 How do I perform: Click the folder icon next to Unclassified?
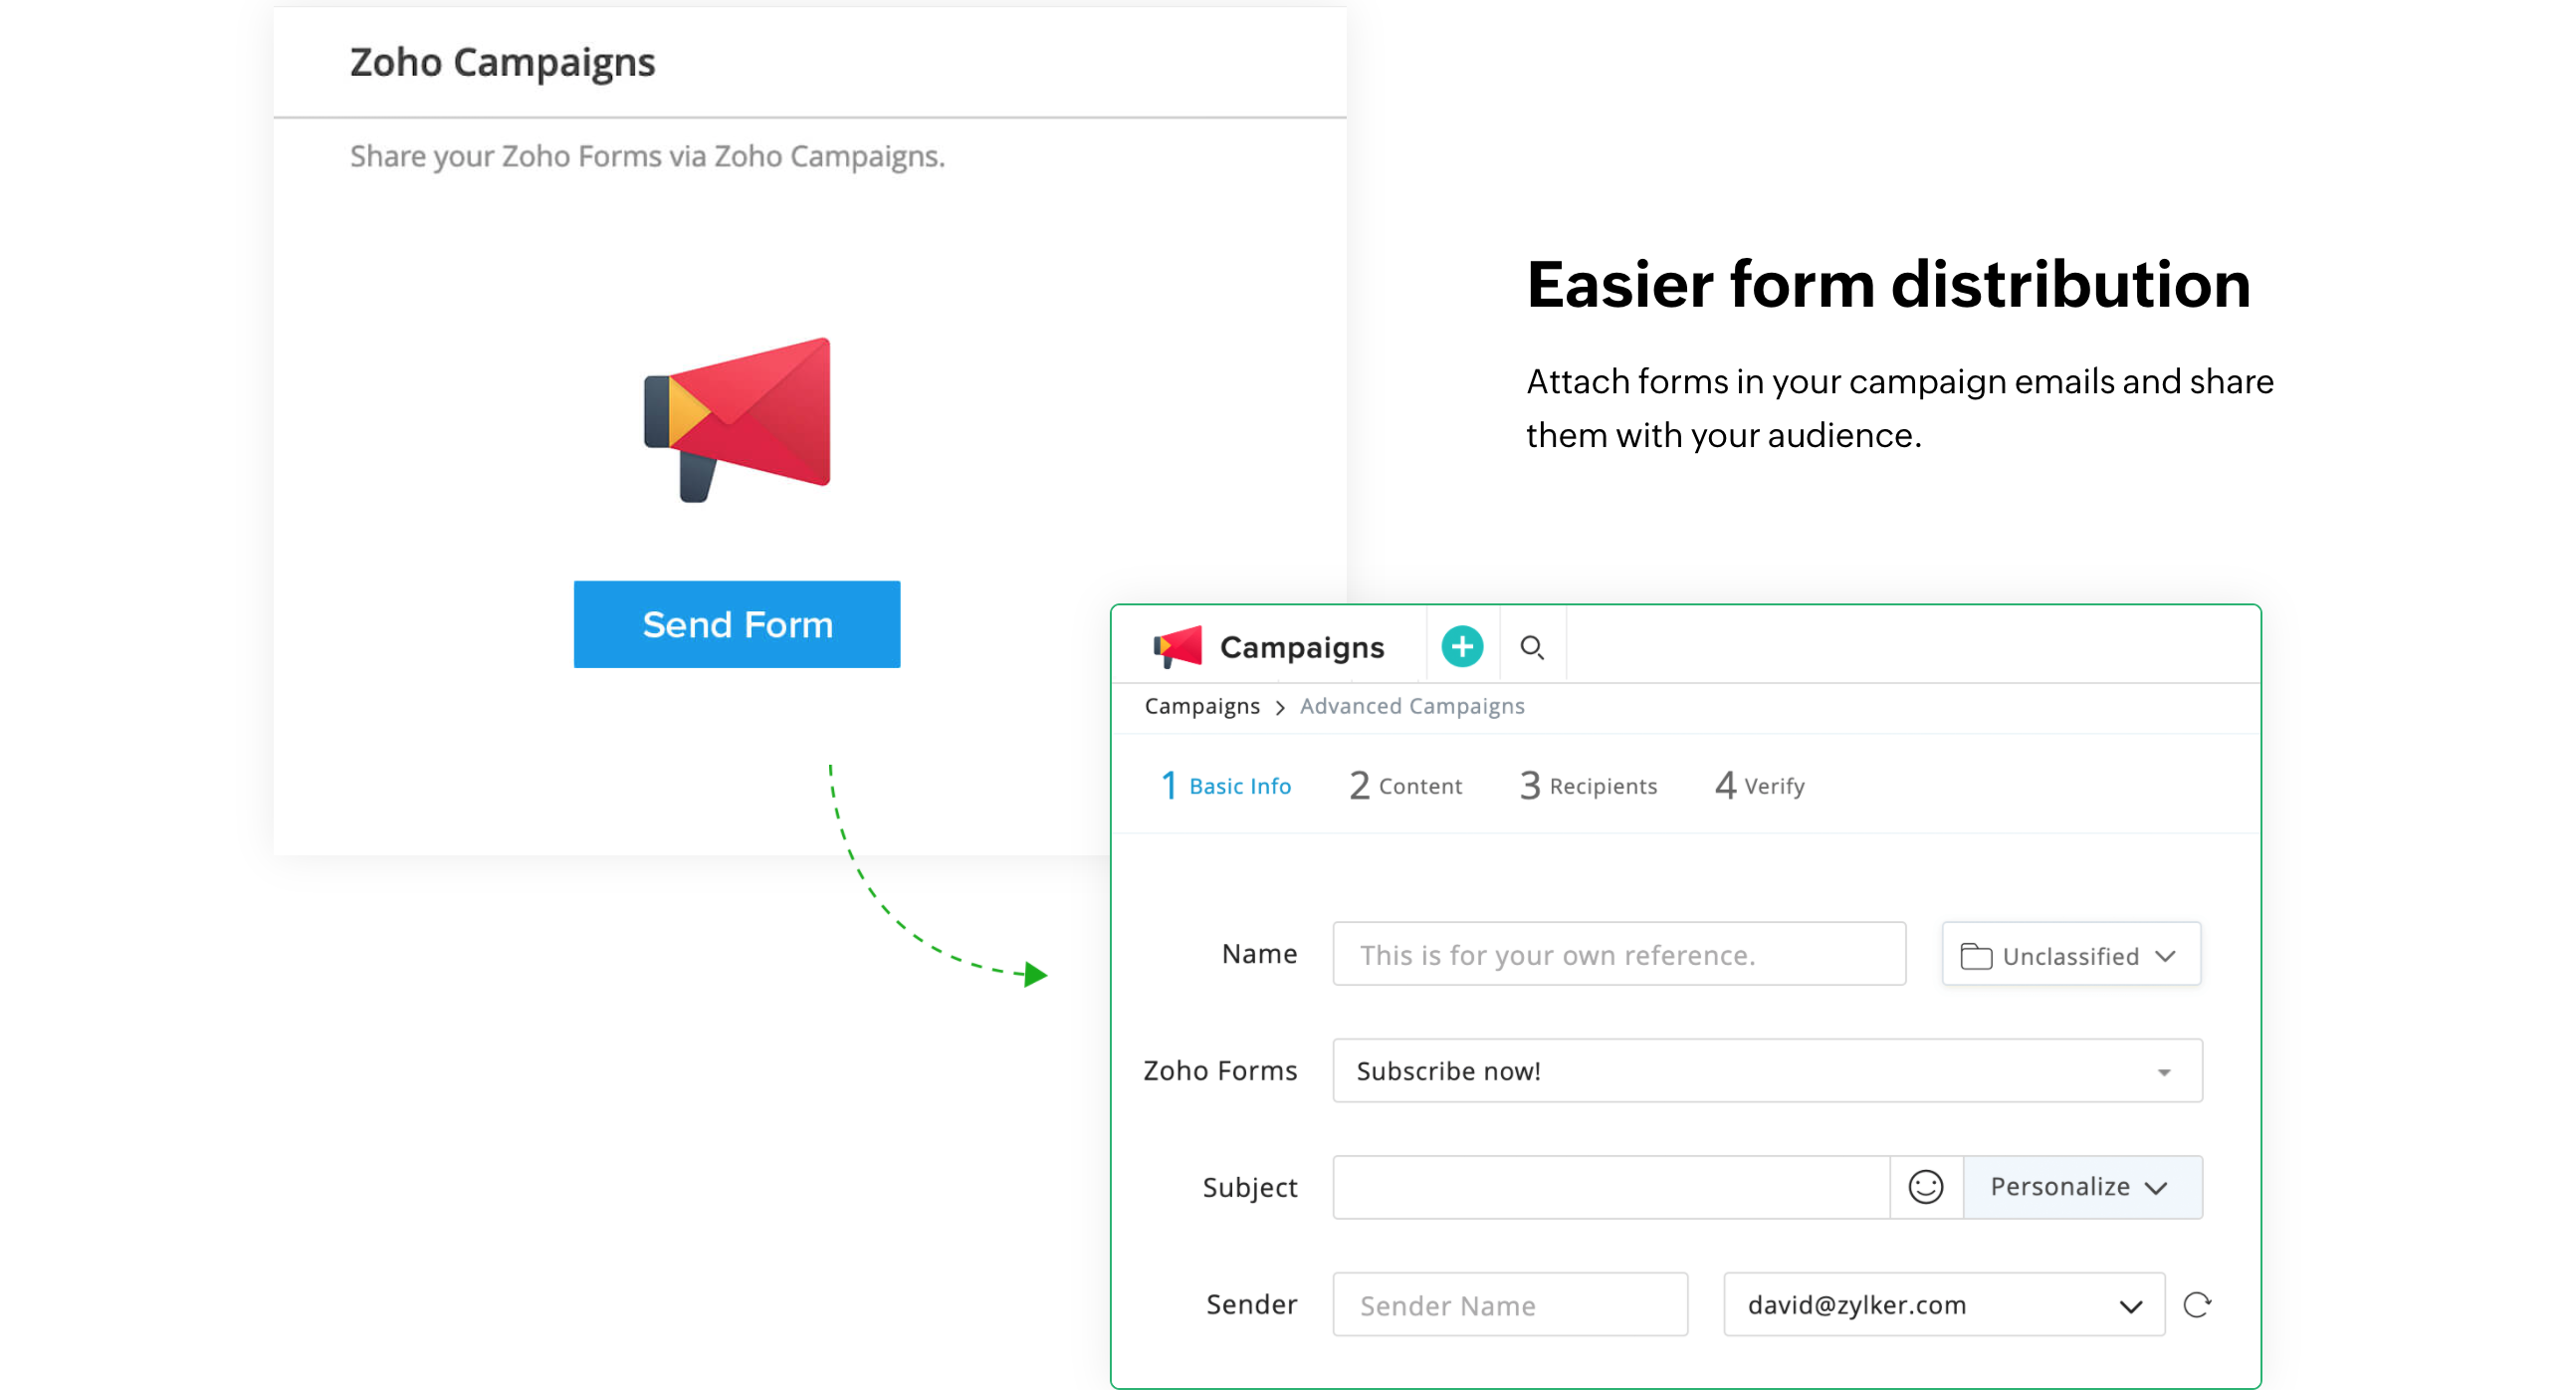coord(1976,955)
